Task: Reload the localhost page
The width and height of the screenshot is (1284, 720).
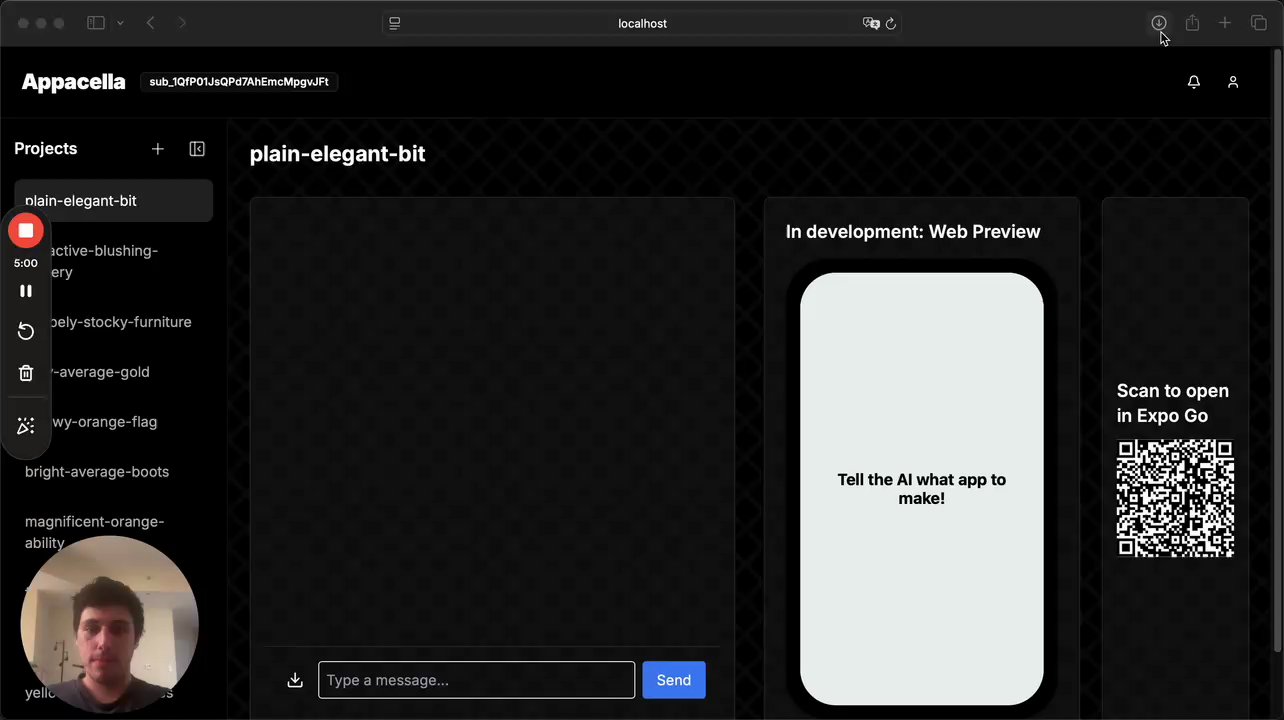Action: click(891, 23)
